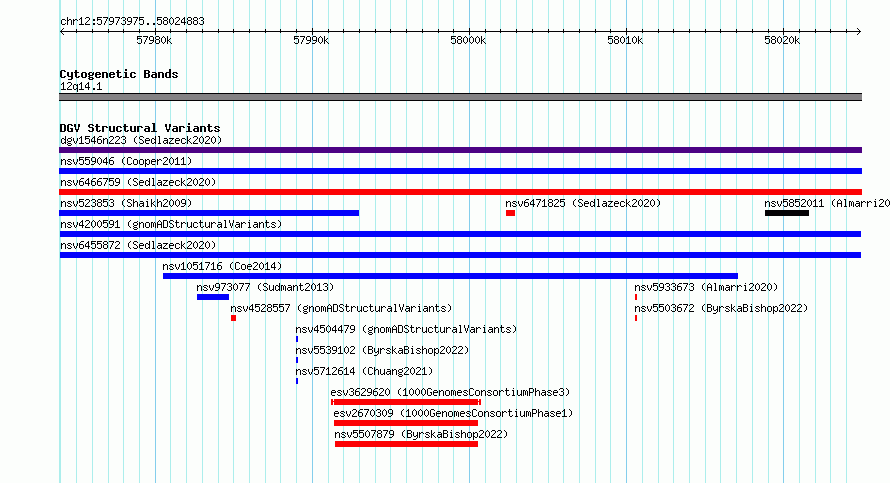This screenshot has width=890, height=483.
Task: Click small red nsv6471825 variant marker
Action: point(510,213)
